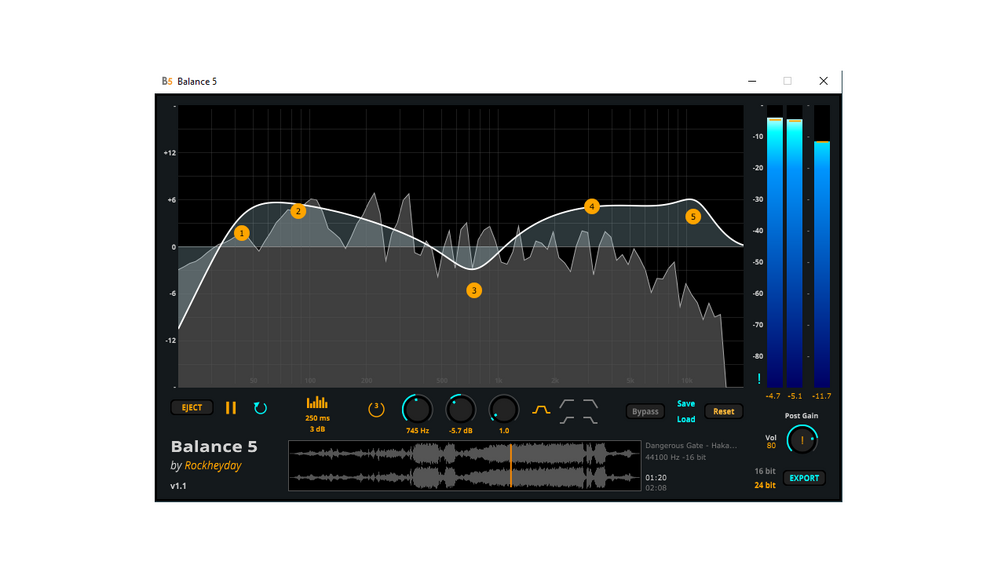The width and height of the screenshot is (1005, 565).
Task: Click Load preset
Action: coord(686,420)
